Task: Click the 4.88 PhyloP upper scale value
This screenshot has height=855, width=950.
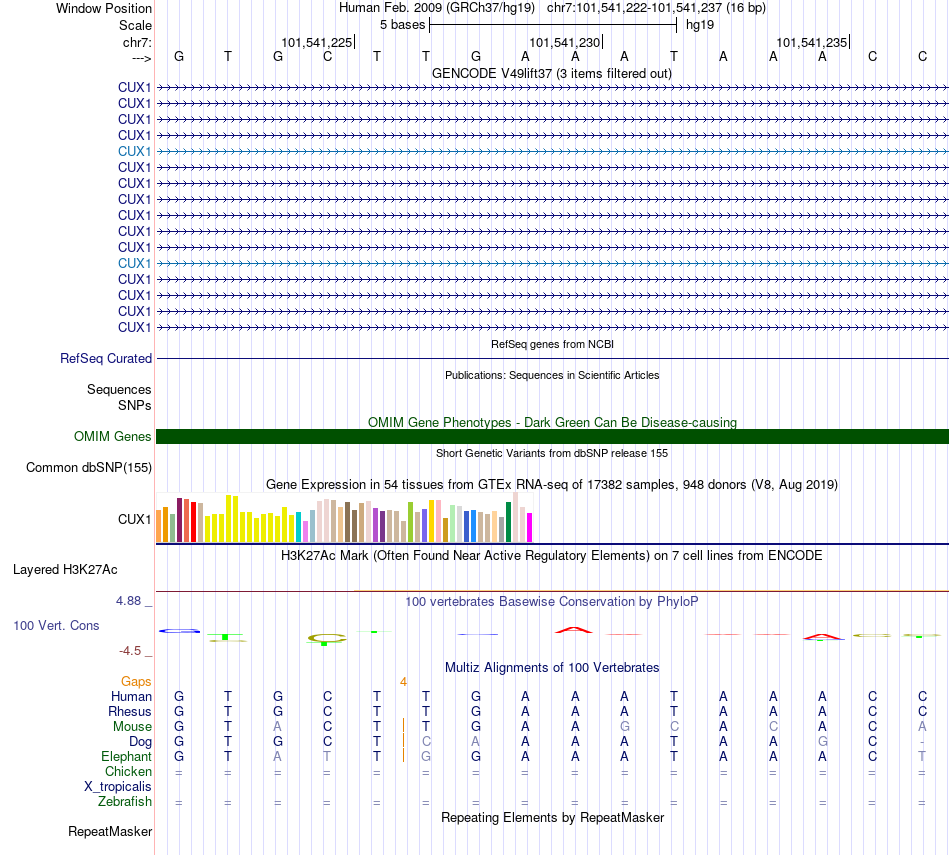Action: 128,601
